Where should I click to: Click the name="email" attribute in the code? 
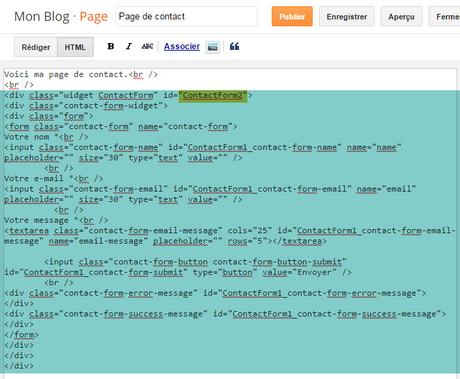pyautogui.click(x=386, y=189)
